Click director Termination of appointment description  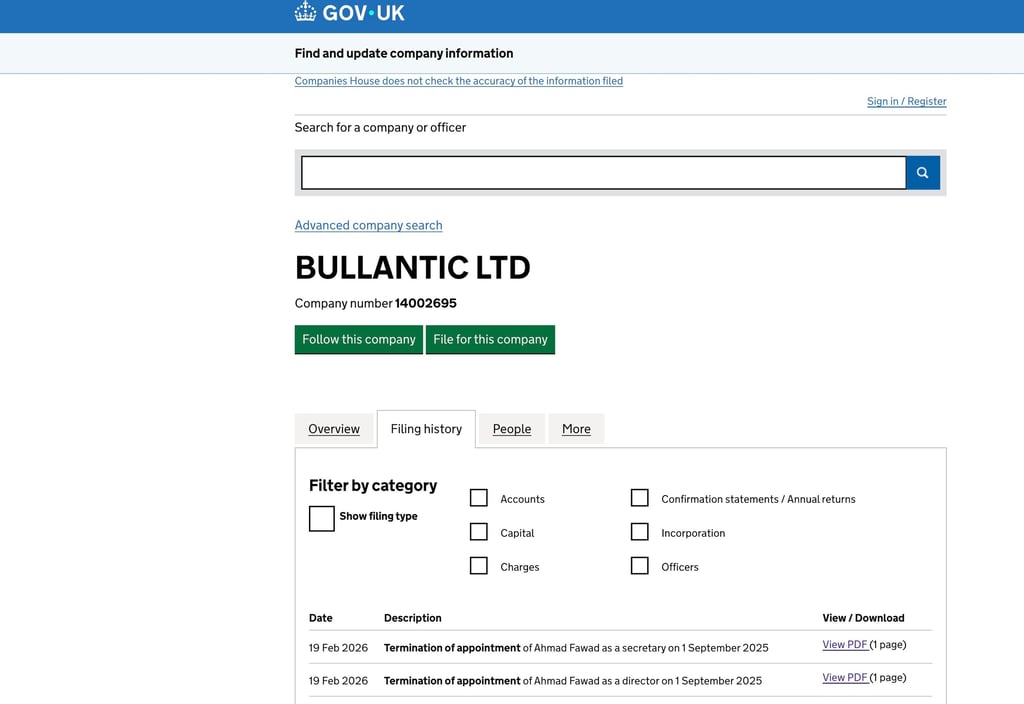tap(573, 680)
